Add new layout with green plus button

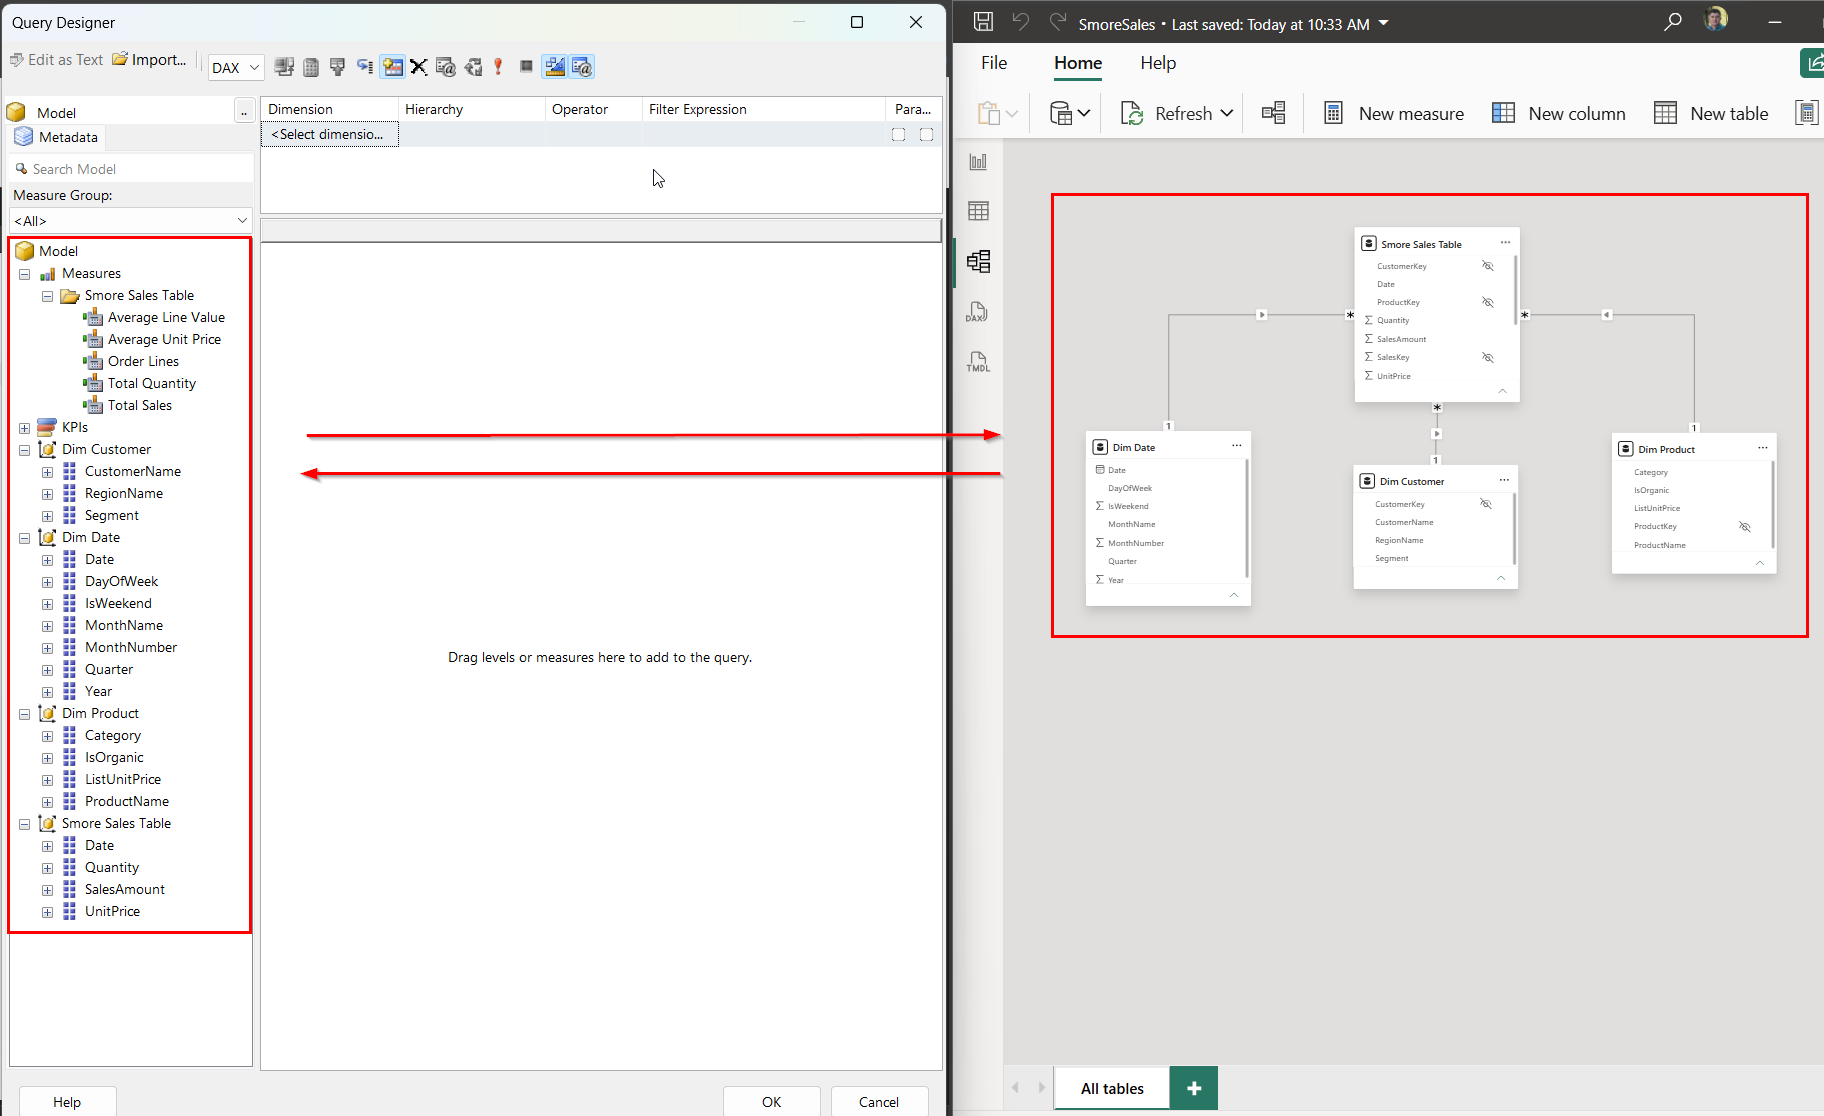point(1194,1088)
